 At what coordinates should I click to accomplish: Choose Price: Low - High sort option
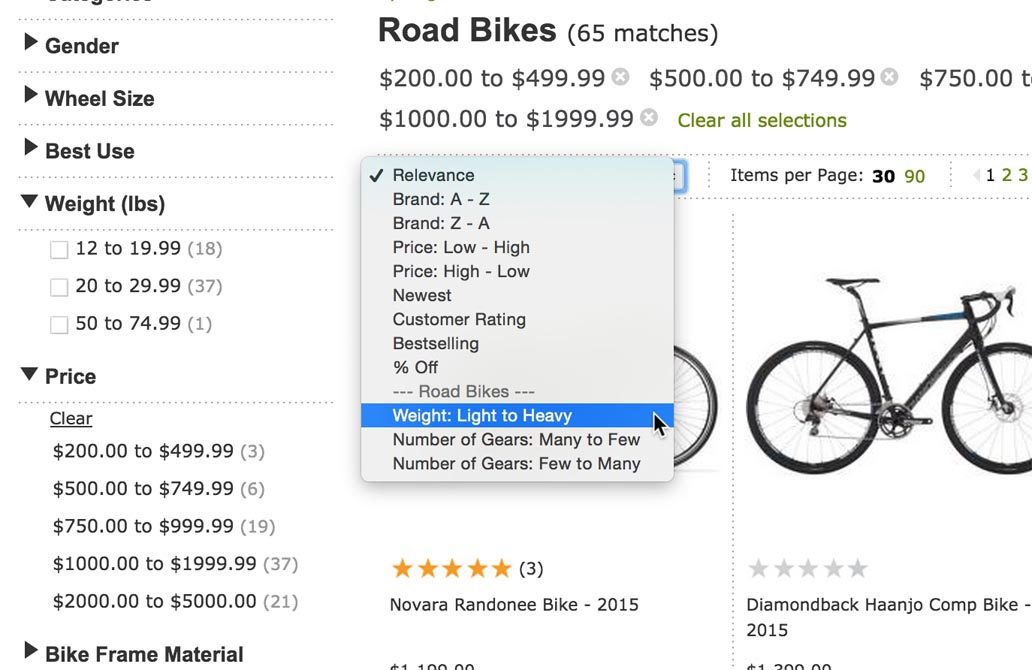pyautogui.click(x=461, y=247)
